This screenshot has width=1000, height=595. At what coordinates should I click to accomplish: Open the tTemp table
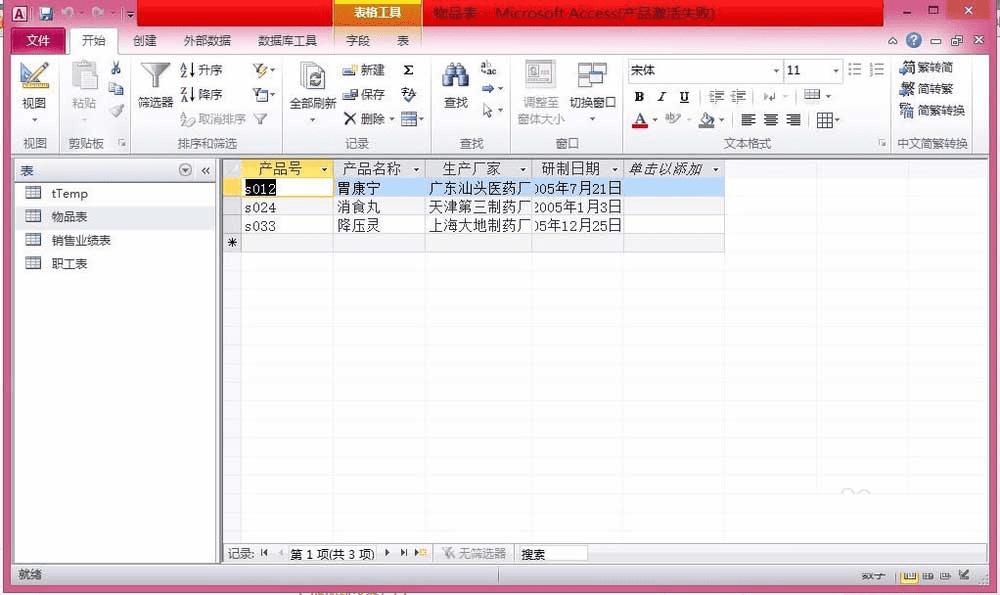pyautogui.click(x=115, y=193)
